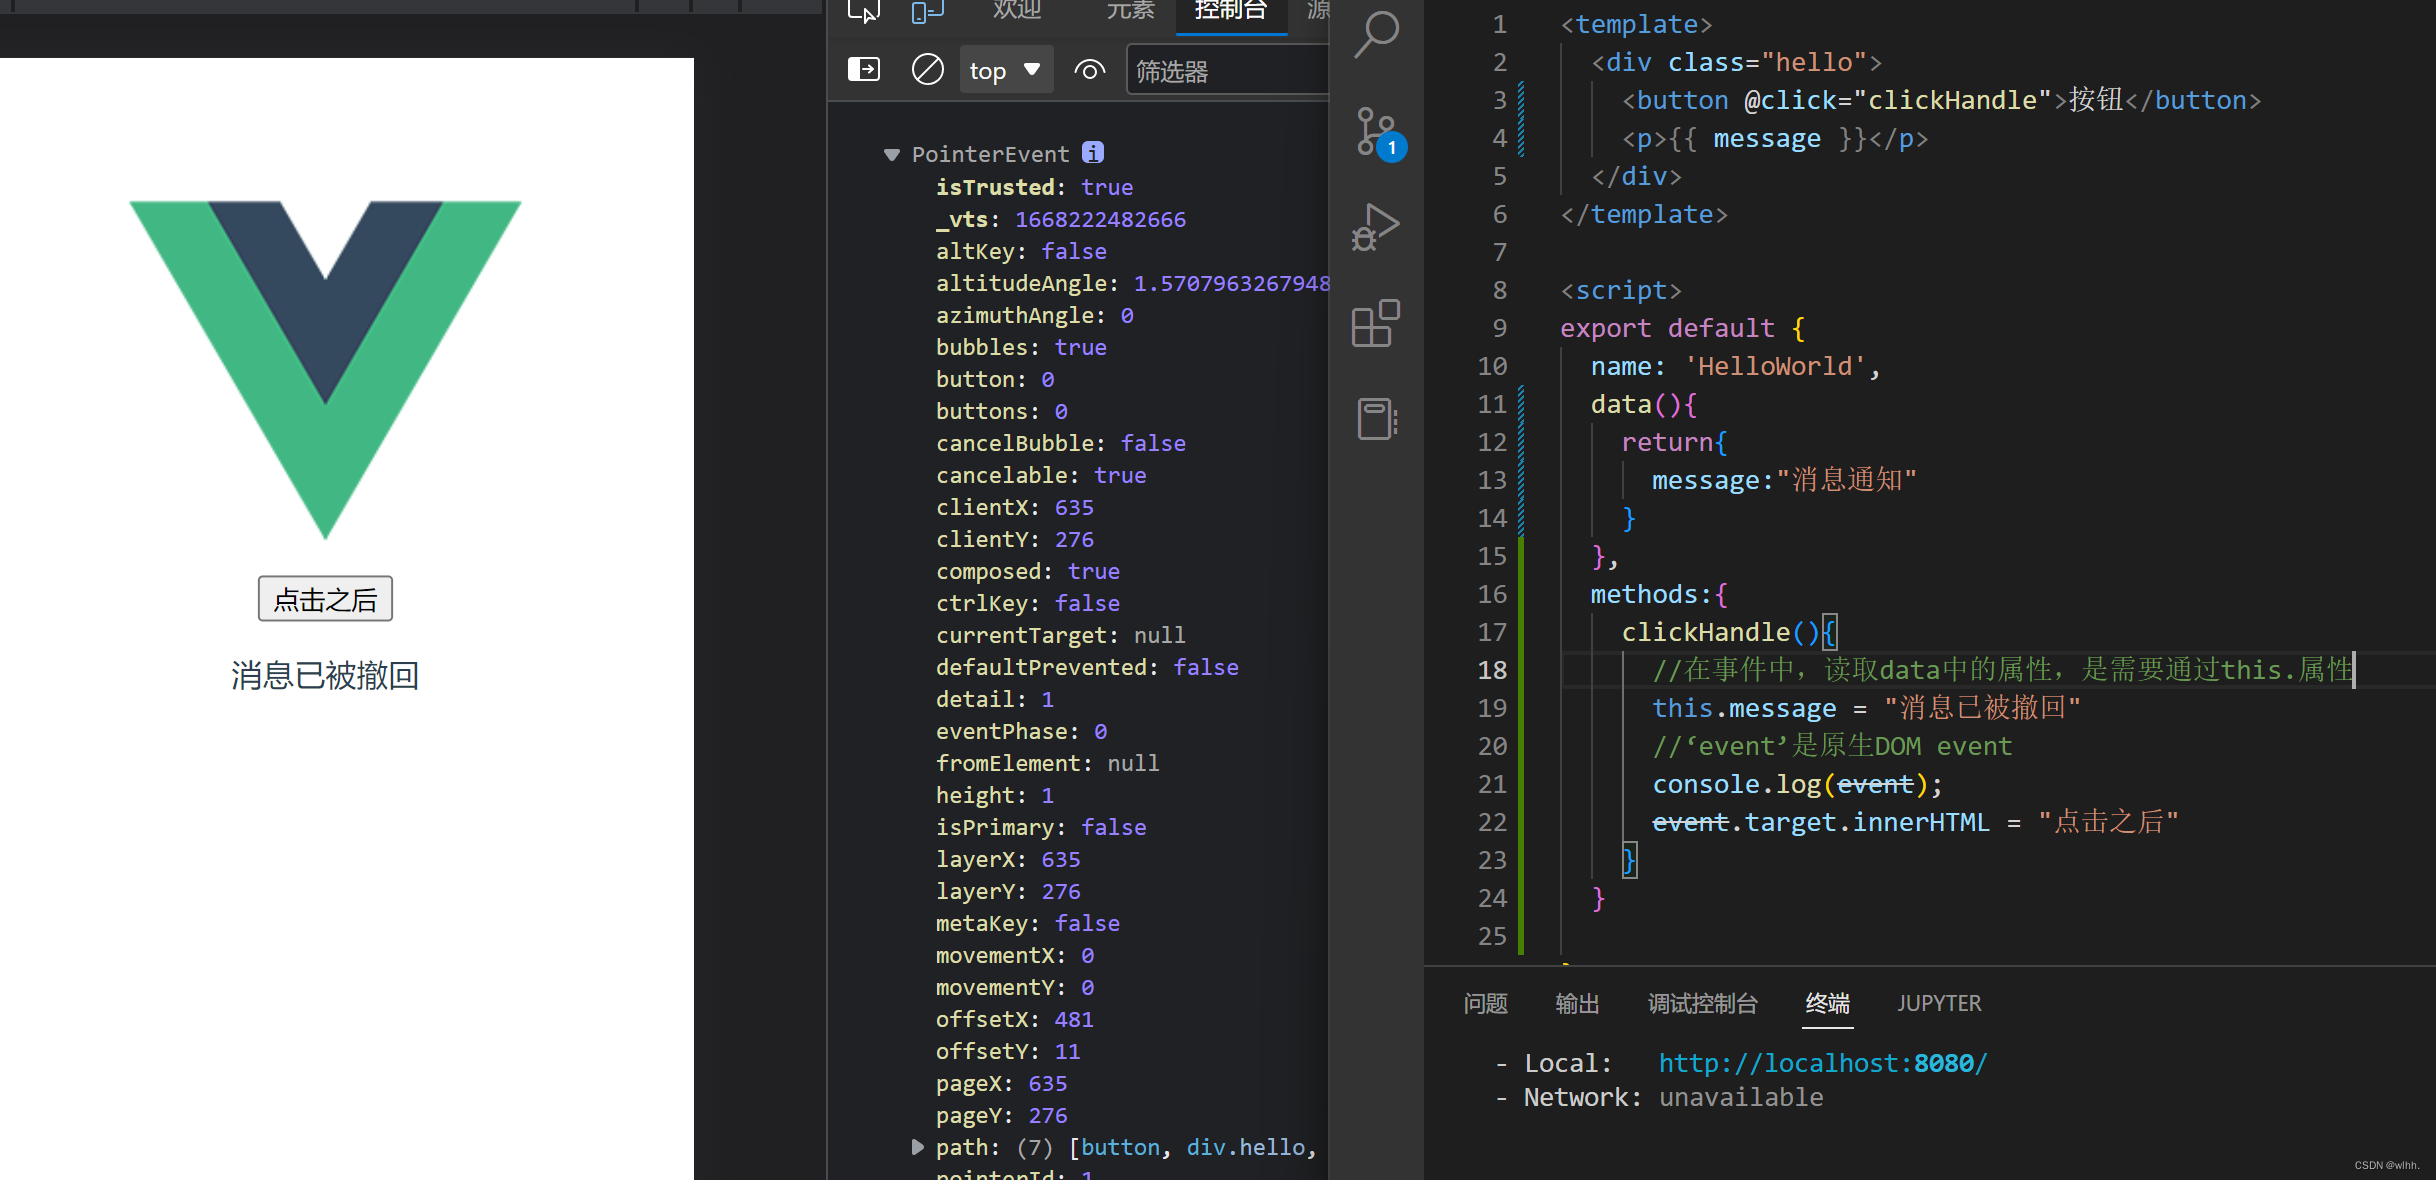Click the Git source control icon

(x=1375, y=132)
